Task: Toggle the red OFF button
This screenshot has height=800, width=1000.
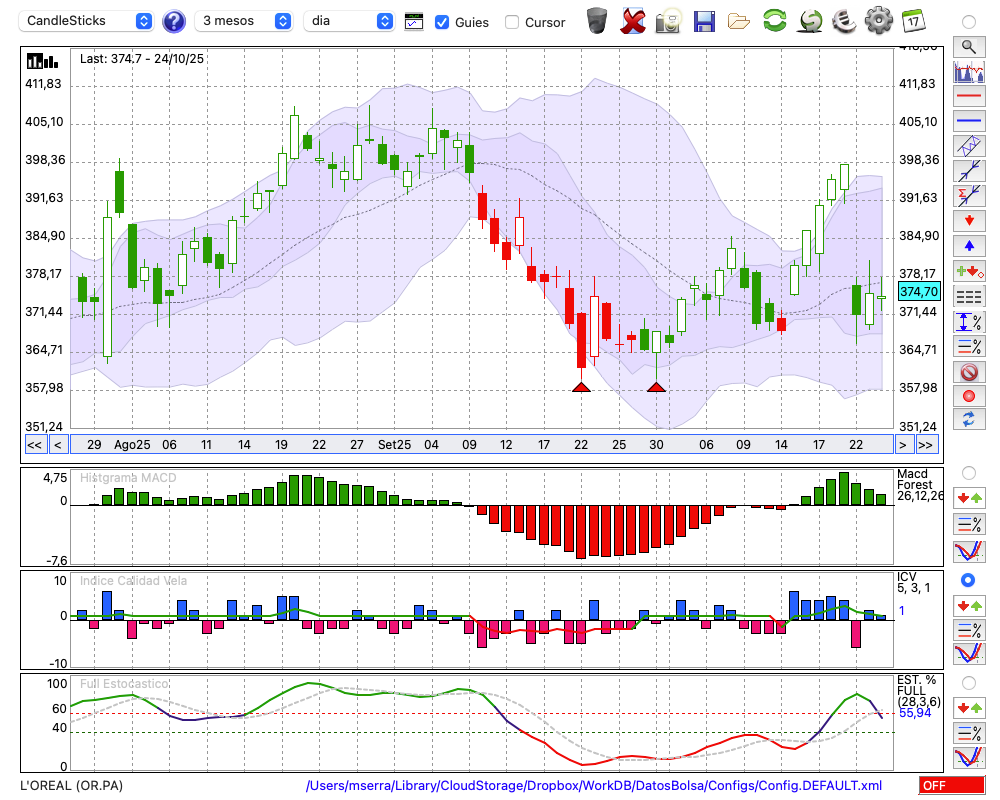Action: click(951, 785)
